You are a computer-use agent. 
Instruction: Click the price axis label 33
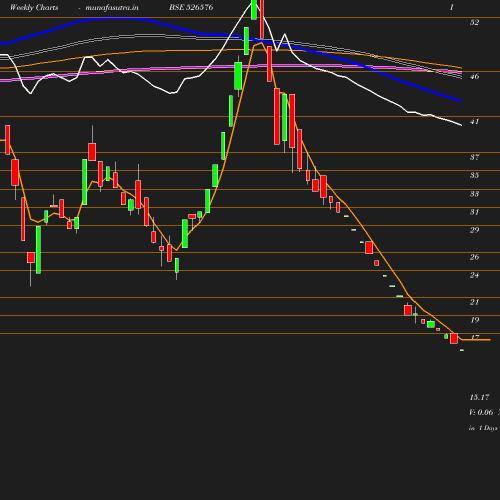(x=474, y=194)
